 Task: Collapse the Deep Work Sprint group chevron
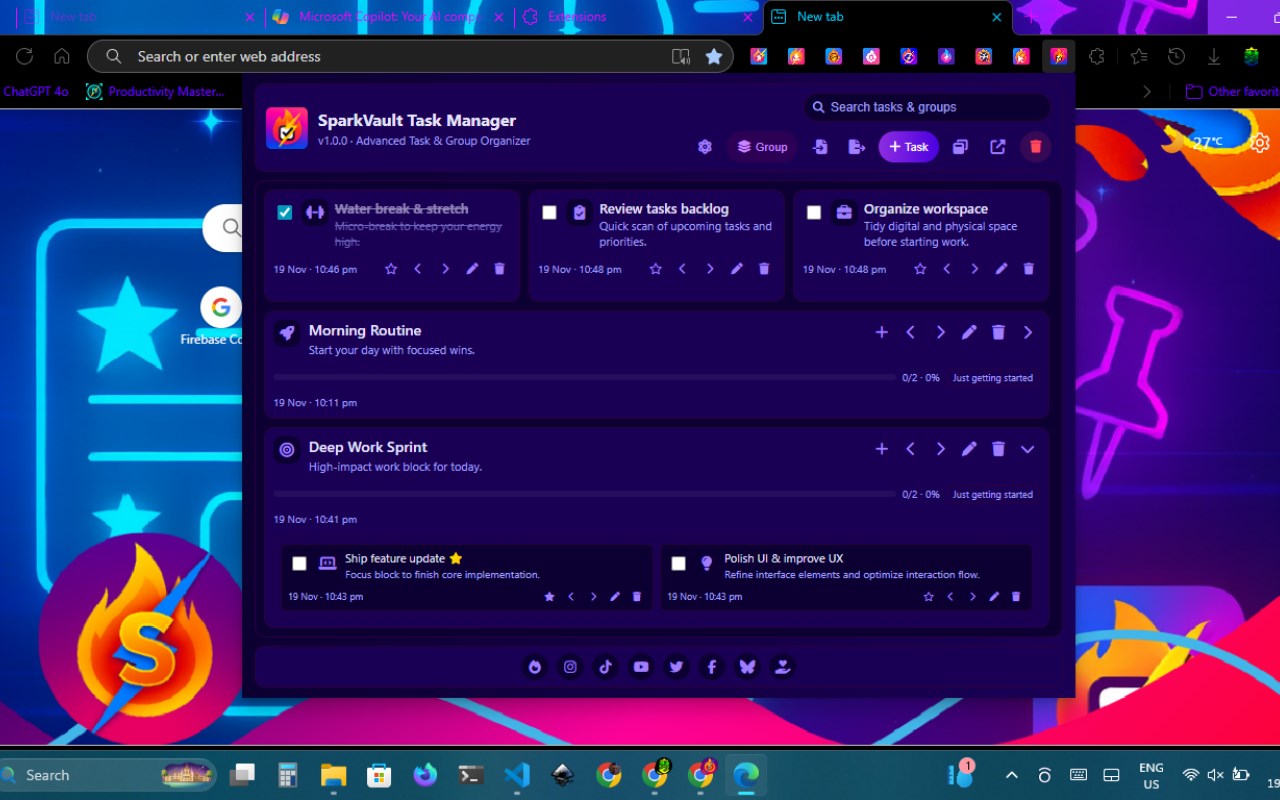[x=1027, y=449]
